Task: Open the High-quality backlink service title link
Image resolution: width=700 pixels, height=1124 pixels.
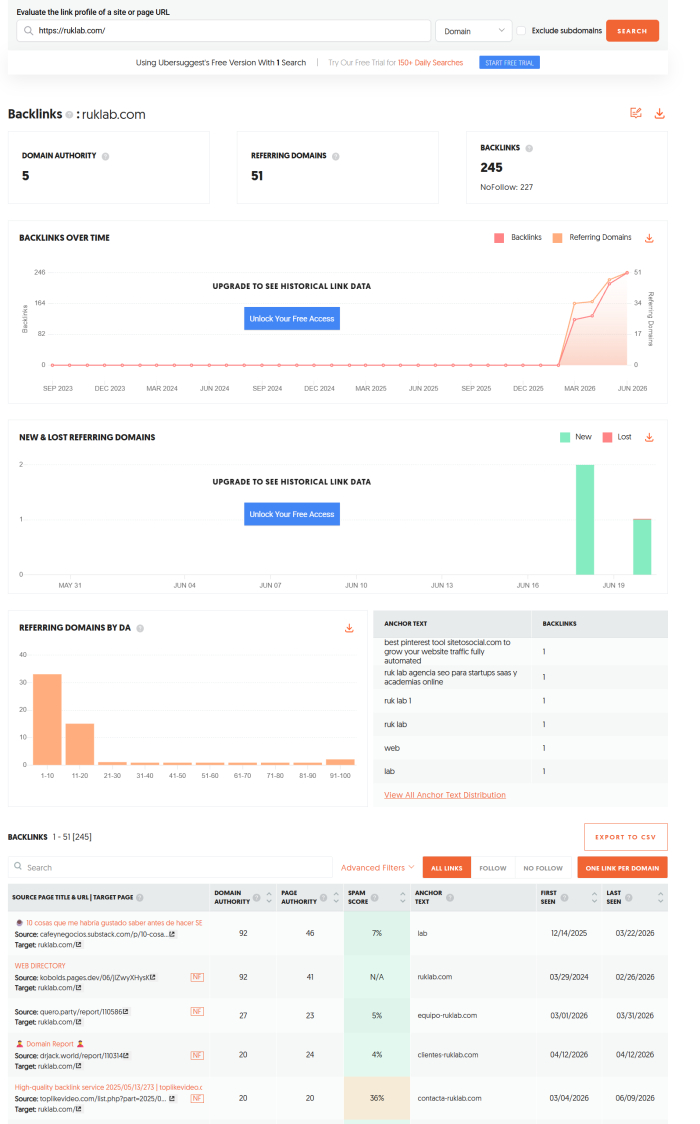Action: tap(108, 1087)
